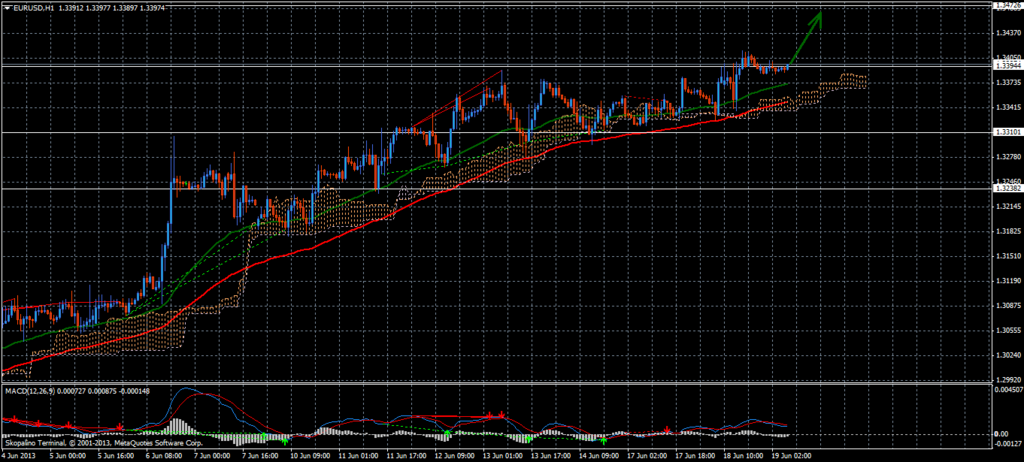Click the 1.32382 price tag on axis
The height and width of the screenshot is (462, 1024).
tap(1007, 188)
